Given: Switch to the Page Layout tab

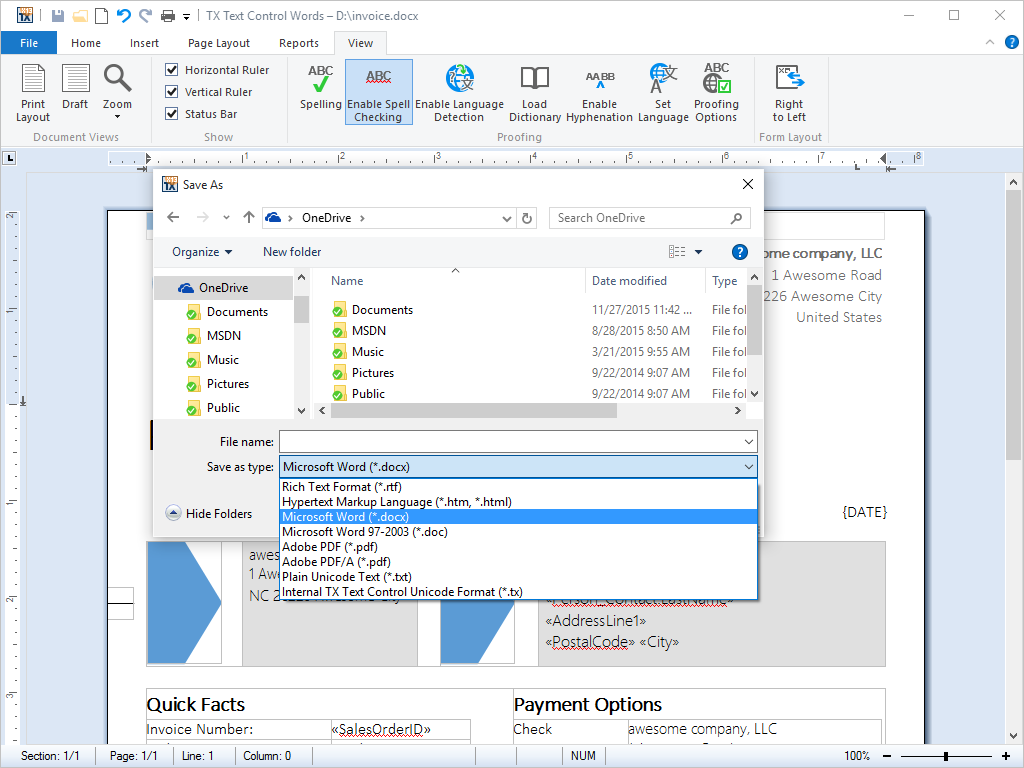Looking at the screenshot, I should [219, 43].
